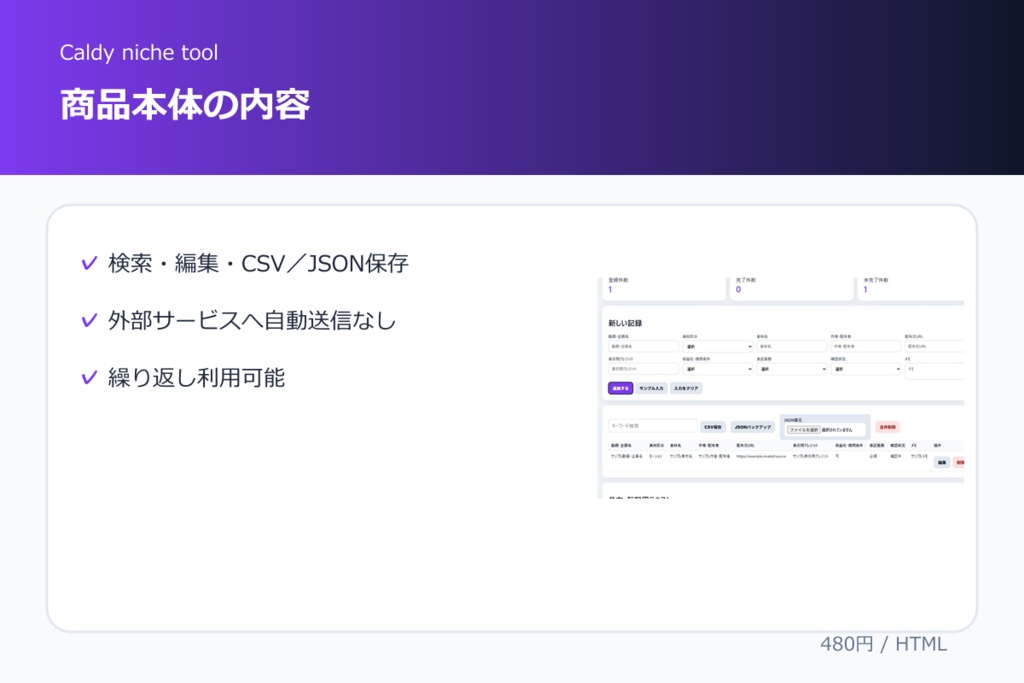The width and height of the screenshot is (1024, 683).
Task: Click the 完了件数 count card
Action: [791, 287]
